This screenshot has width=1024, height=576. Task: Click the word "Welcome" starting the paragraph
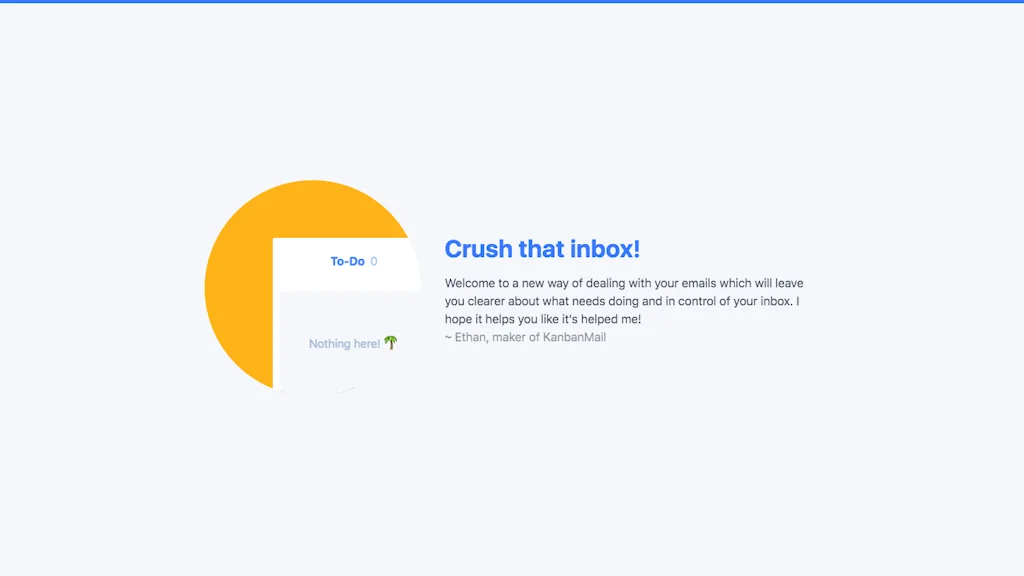pyautogui.click(x=470, y=283)
